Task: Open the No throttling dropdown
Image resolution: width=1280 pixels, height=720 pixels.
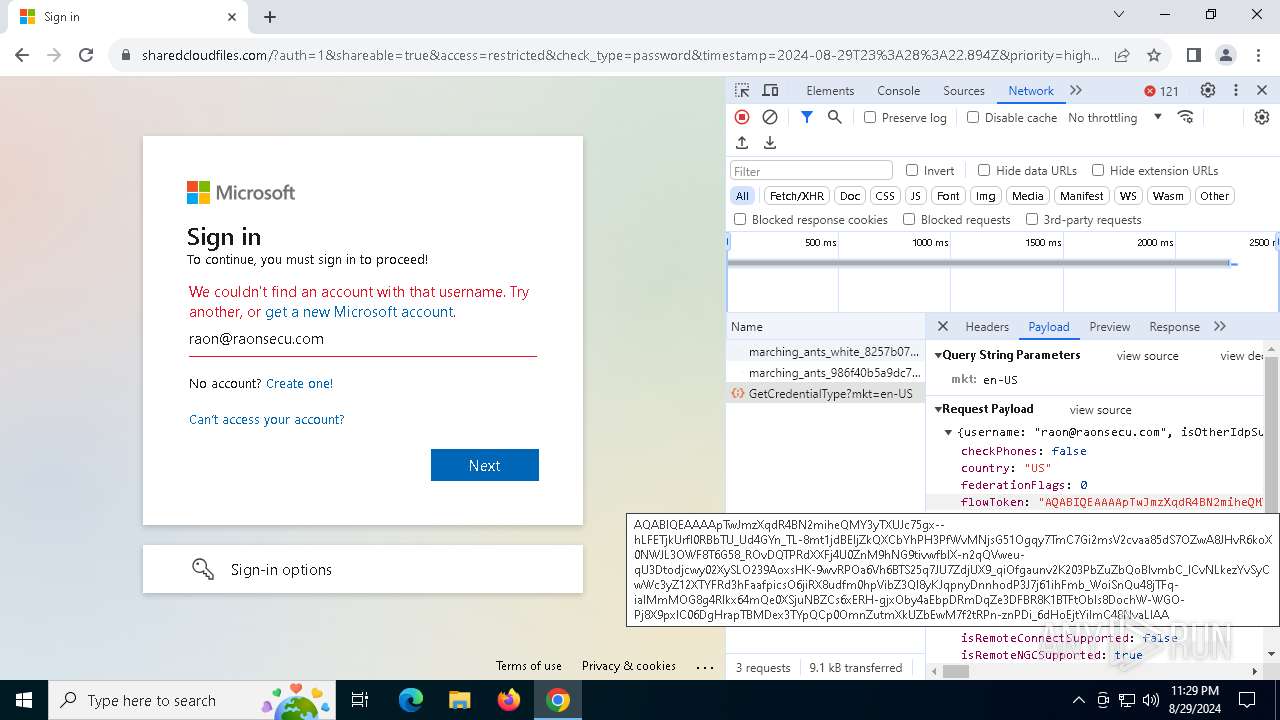Action: coord(1115,117)
